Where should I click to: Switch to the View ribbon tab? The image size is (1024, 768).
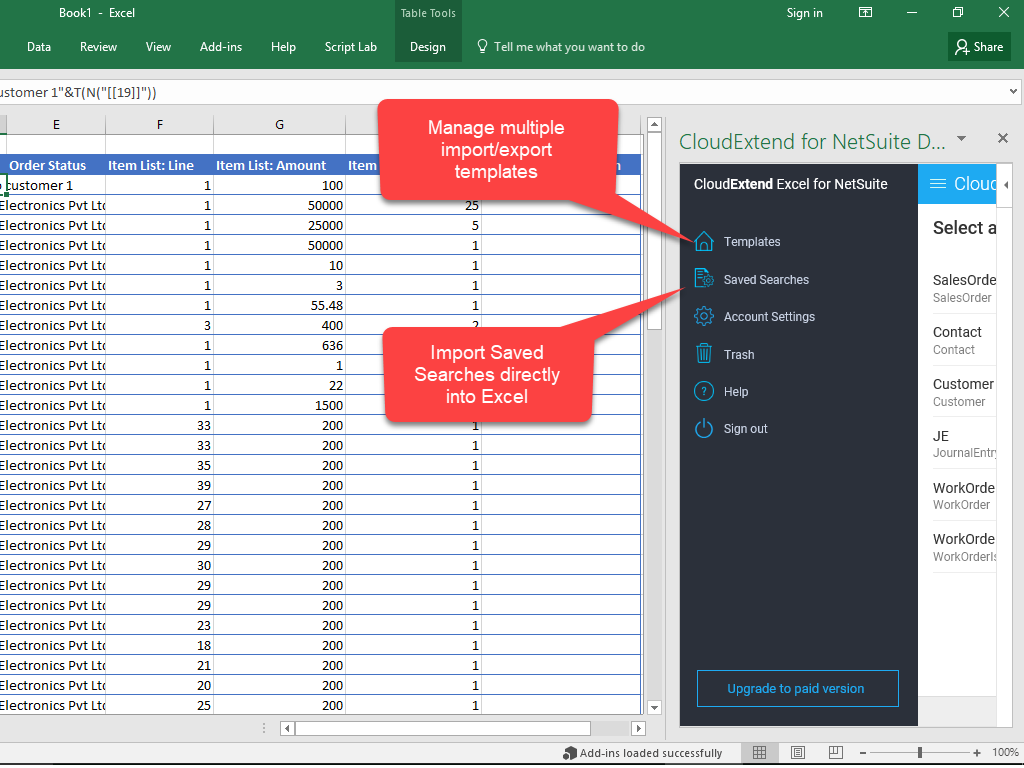(158, 47)
